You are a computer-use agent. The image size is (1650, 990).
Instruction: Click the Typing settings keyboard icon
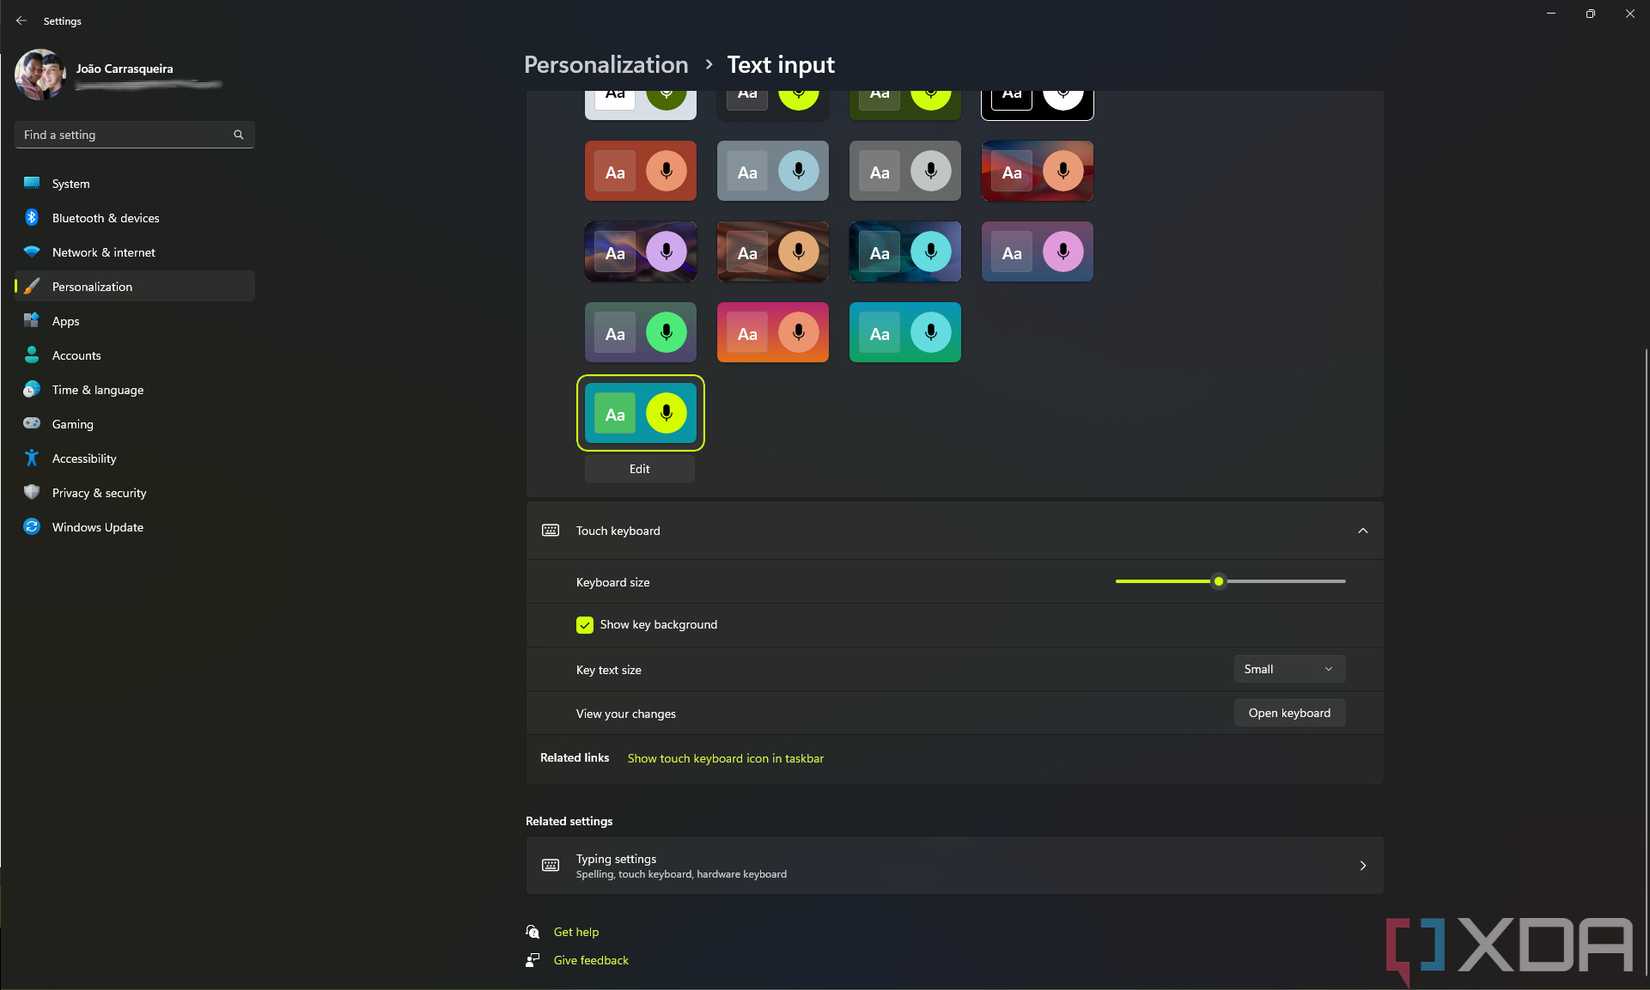tap(550, 865)
